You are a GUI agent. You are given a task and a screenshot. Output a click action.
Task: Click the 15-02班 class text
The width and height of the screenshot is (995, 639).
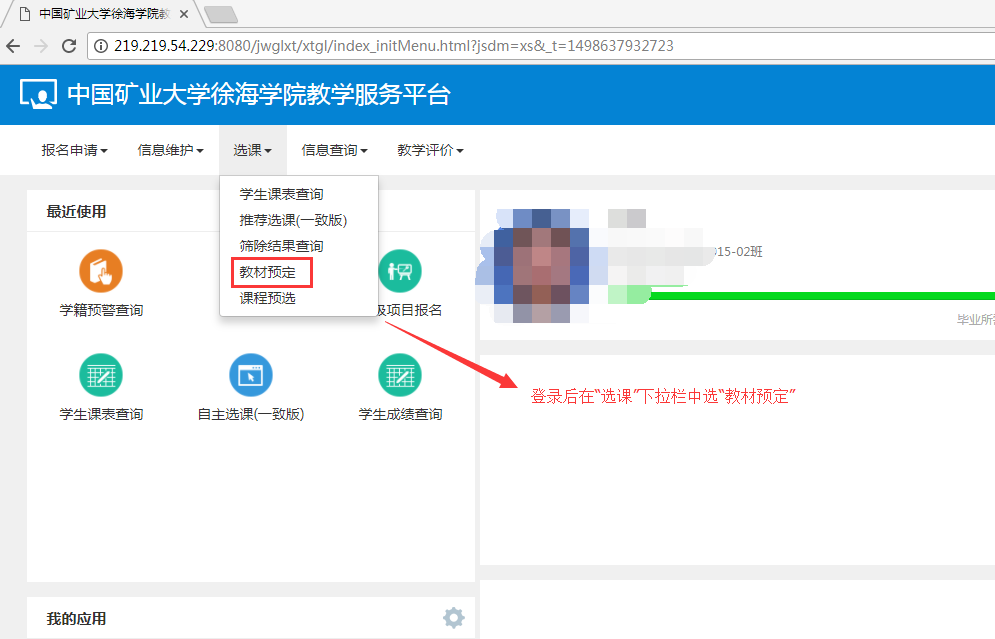737,252
